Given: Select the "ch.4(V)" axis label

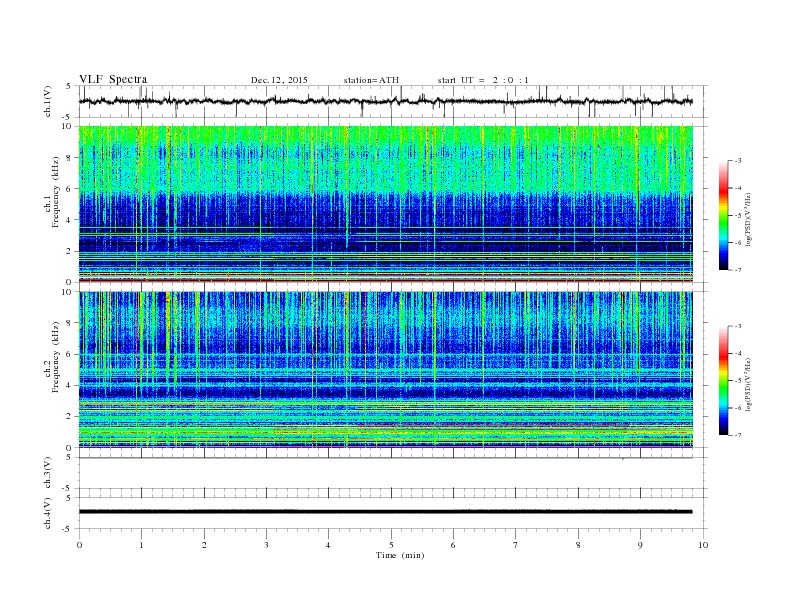Looking at the screenshot, I should (x=48, y=514).
